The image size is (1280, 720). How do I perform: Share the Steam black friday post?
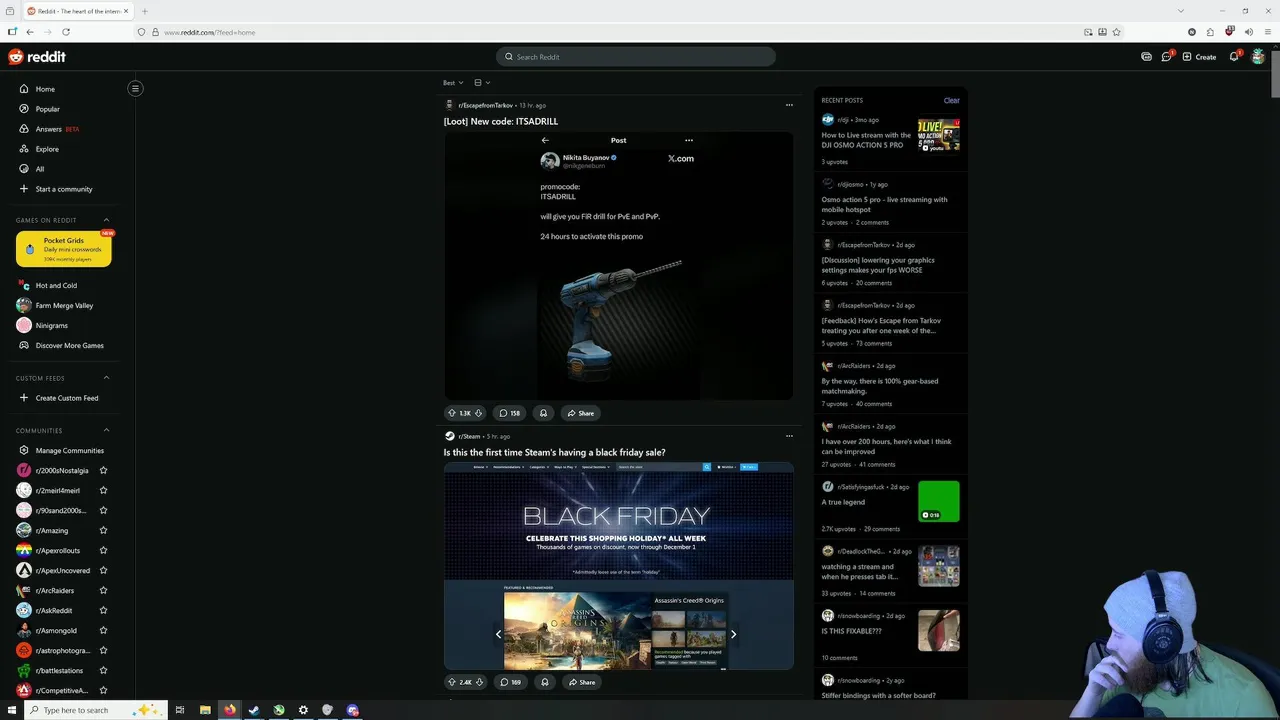(x=581, y=682)
